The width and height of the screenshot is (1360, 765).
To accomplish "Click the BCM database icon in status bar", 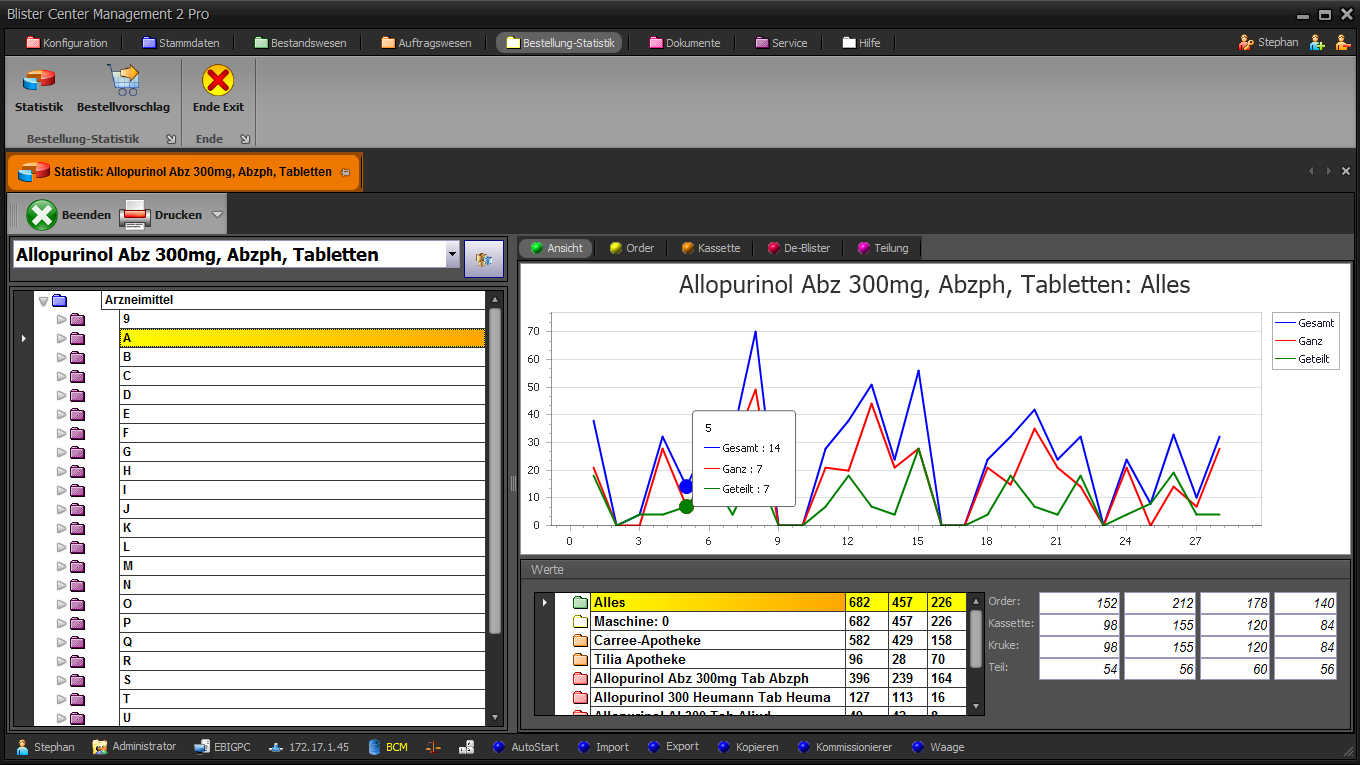I will (x=375, y=747).
